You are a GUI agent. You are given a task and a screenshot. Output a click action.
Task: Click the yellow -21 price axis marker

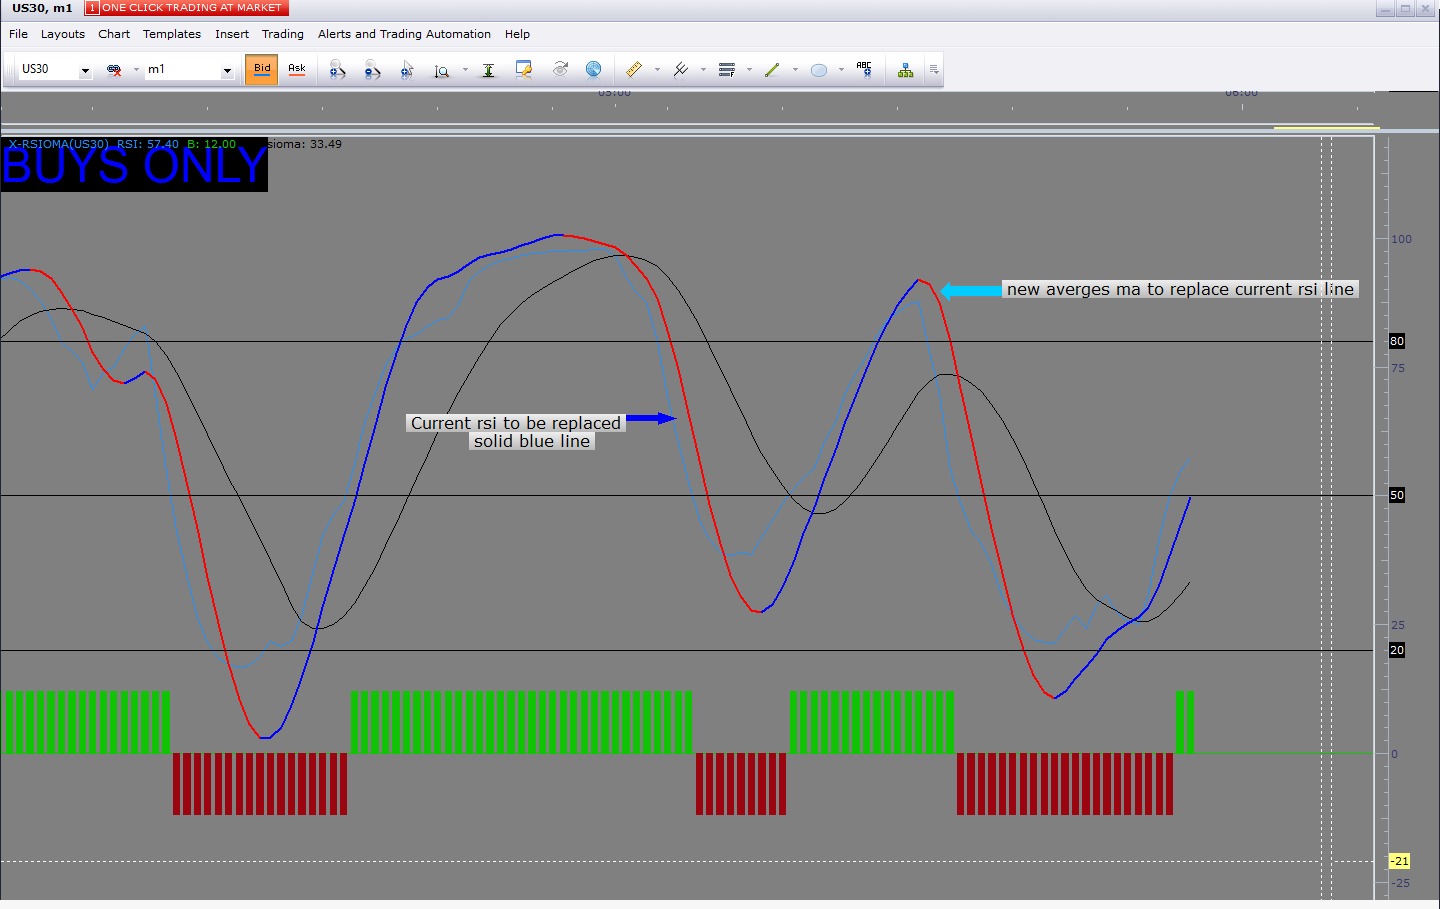tap(1399, 861)
